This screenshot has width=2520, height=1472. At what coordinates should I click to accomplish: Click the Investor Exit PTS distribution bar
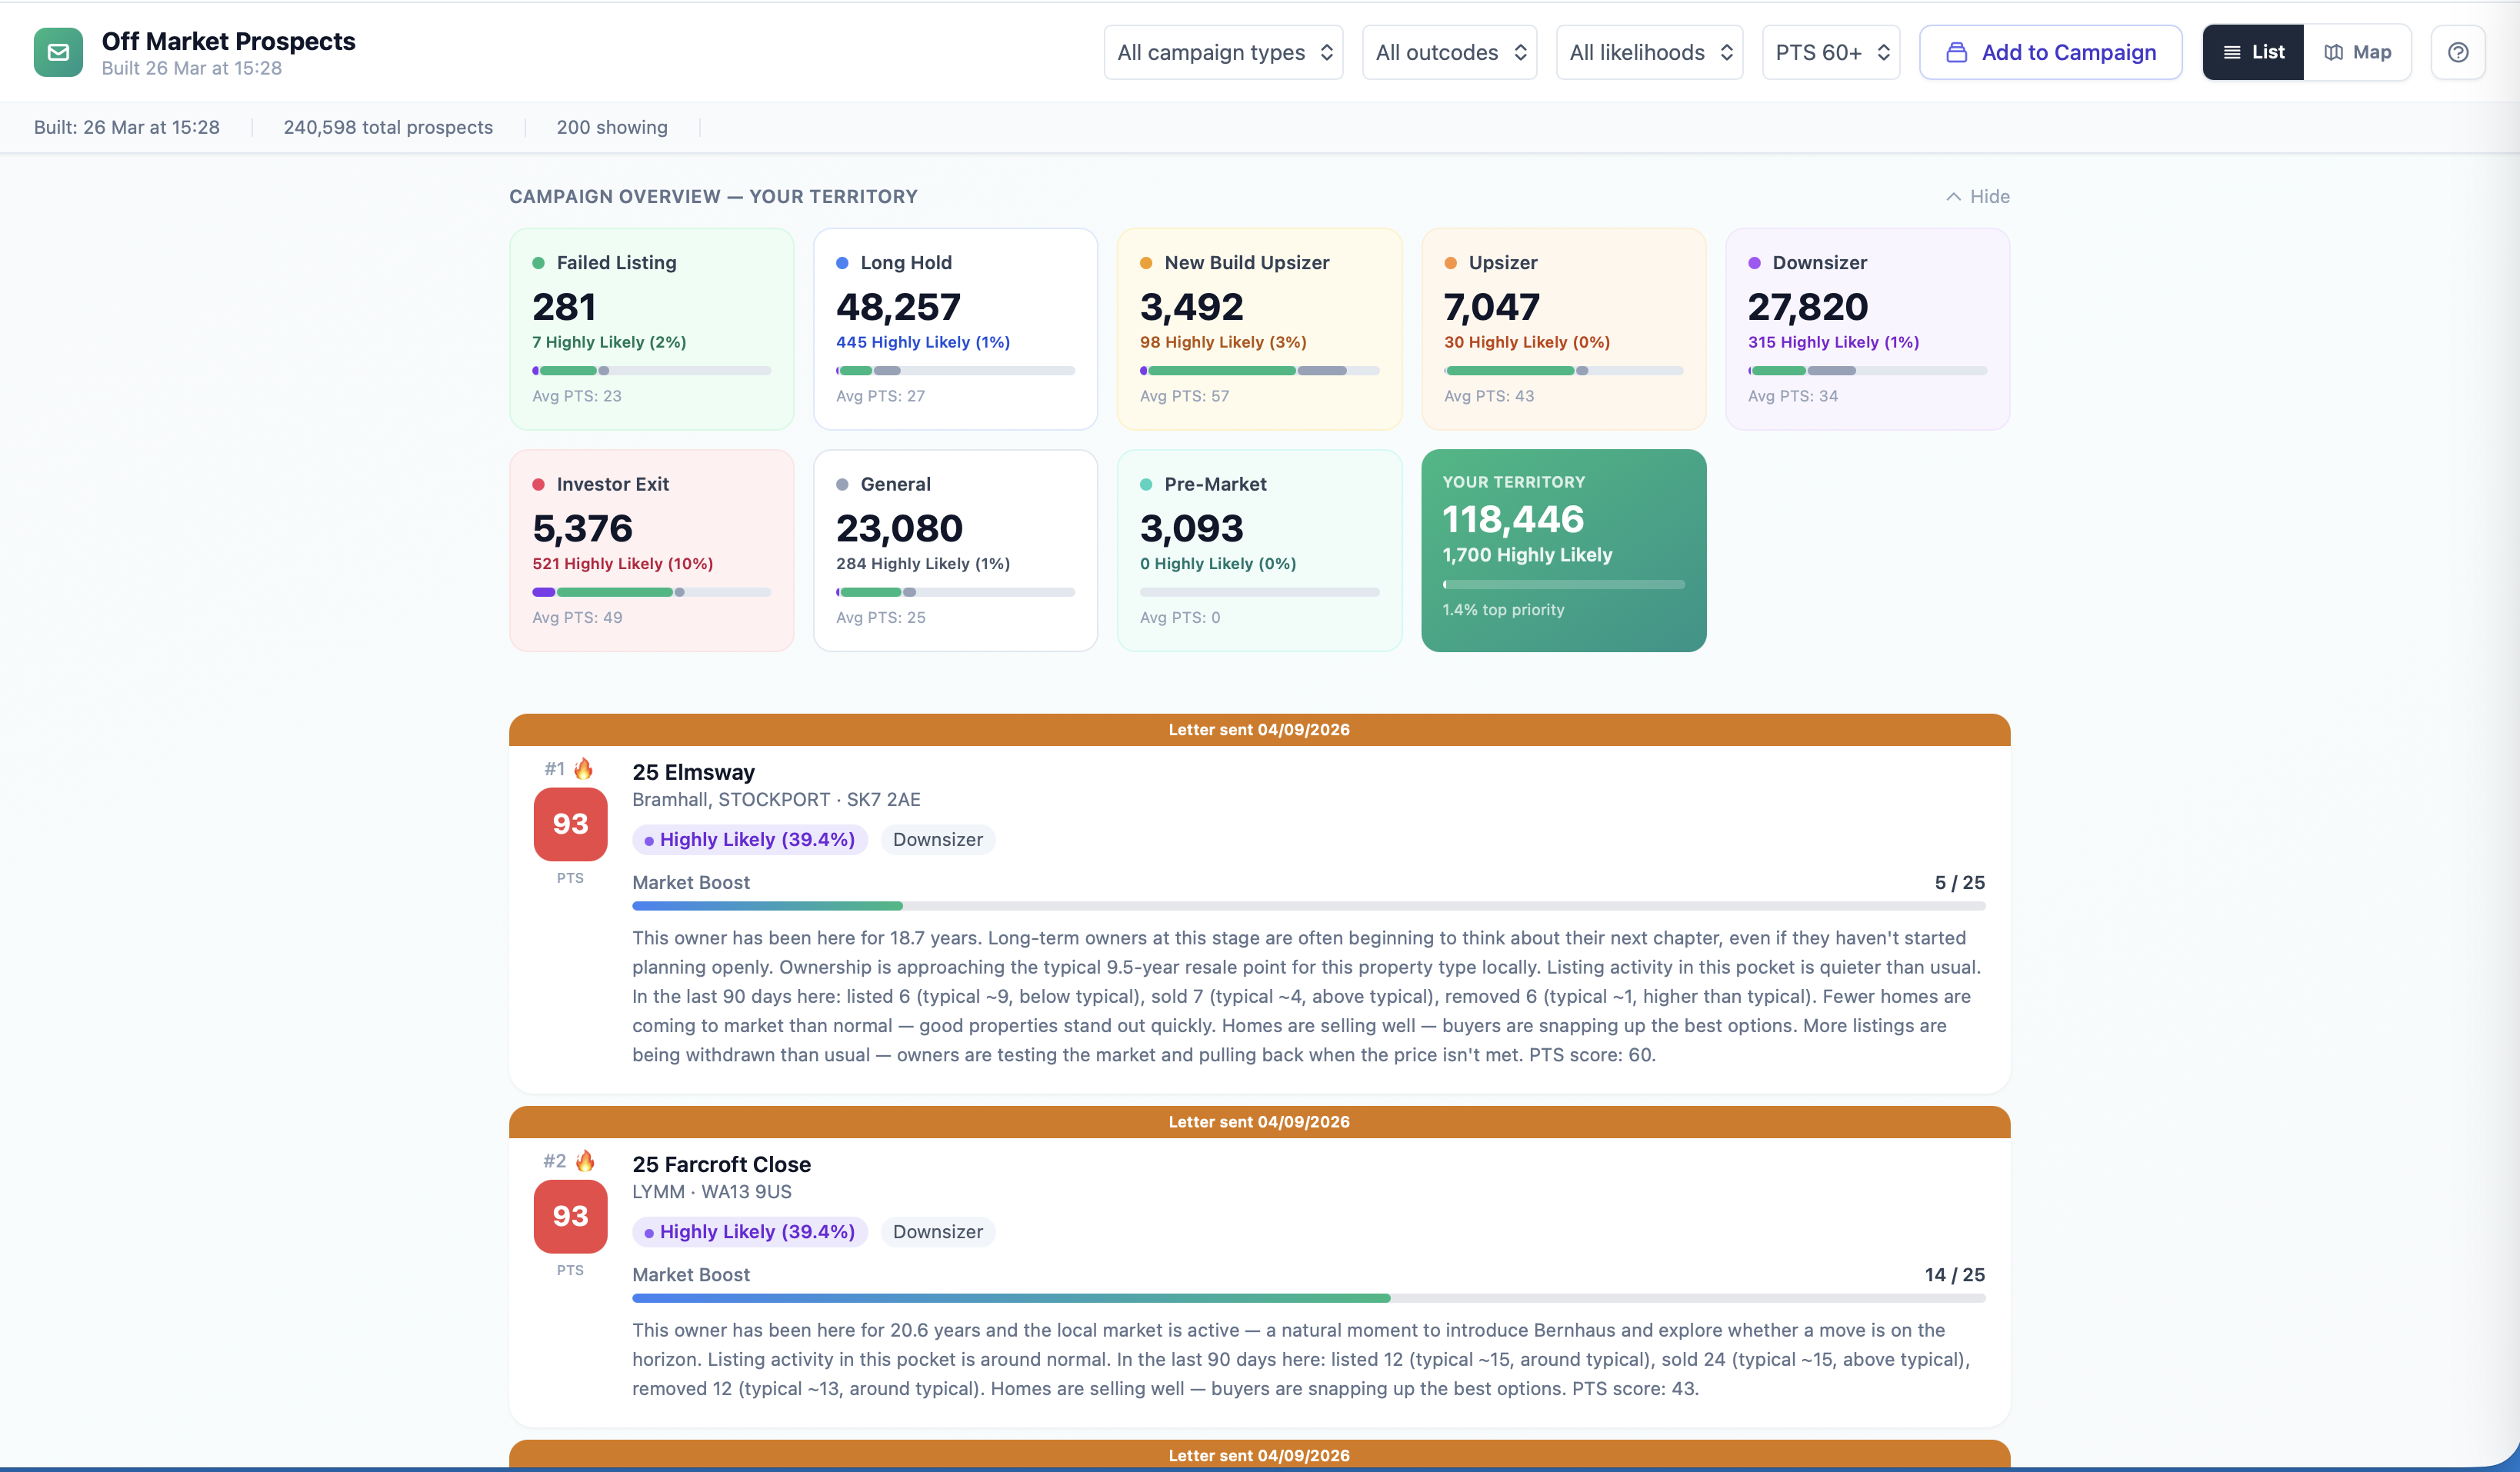pyautogui.click(x=651, y=592)
